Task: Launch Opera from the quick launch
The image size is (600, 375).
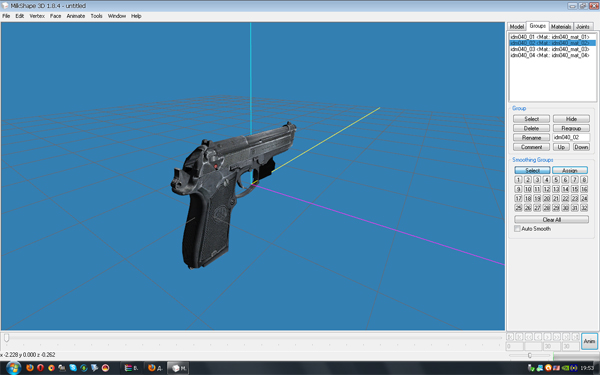Action: tap(41, 368)
